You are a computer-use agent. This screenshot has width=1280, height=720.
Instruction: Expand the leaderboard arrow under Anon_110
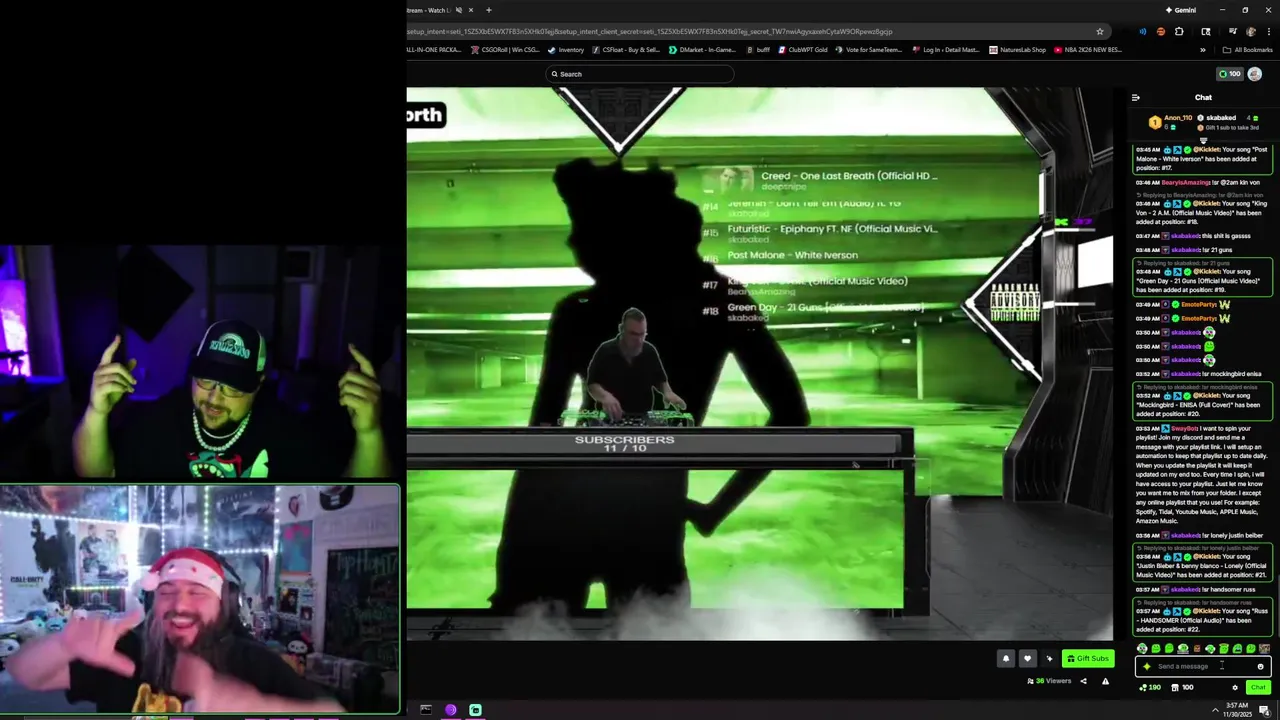[1203, 140]
